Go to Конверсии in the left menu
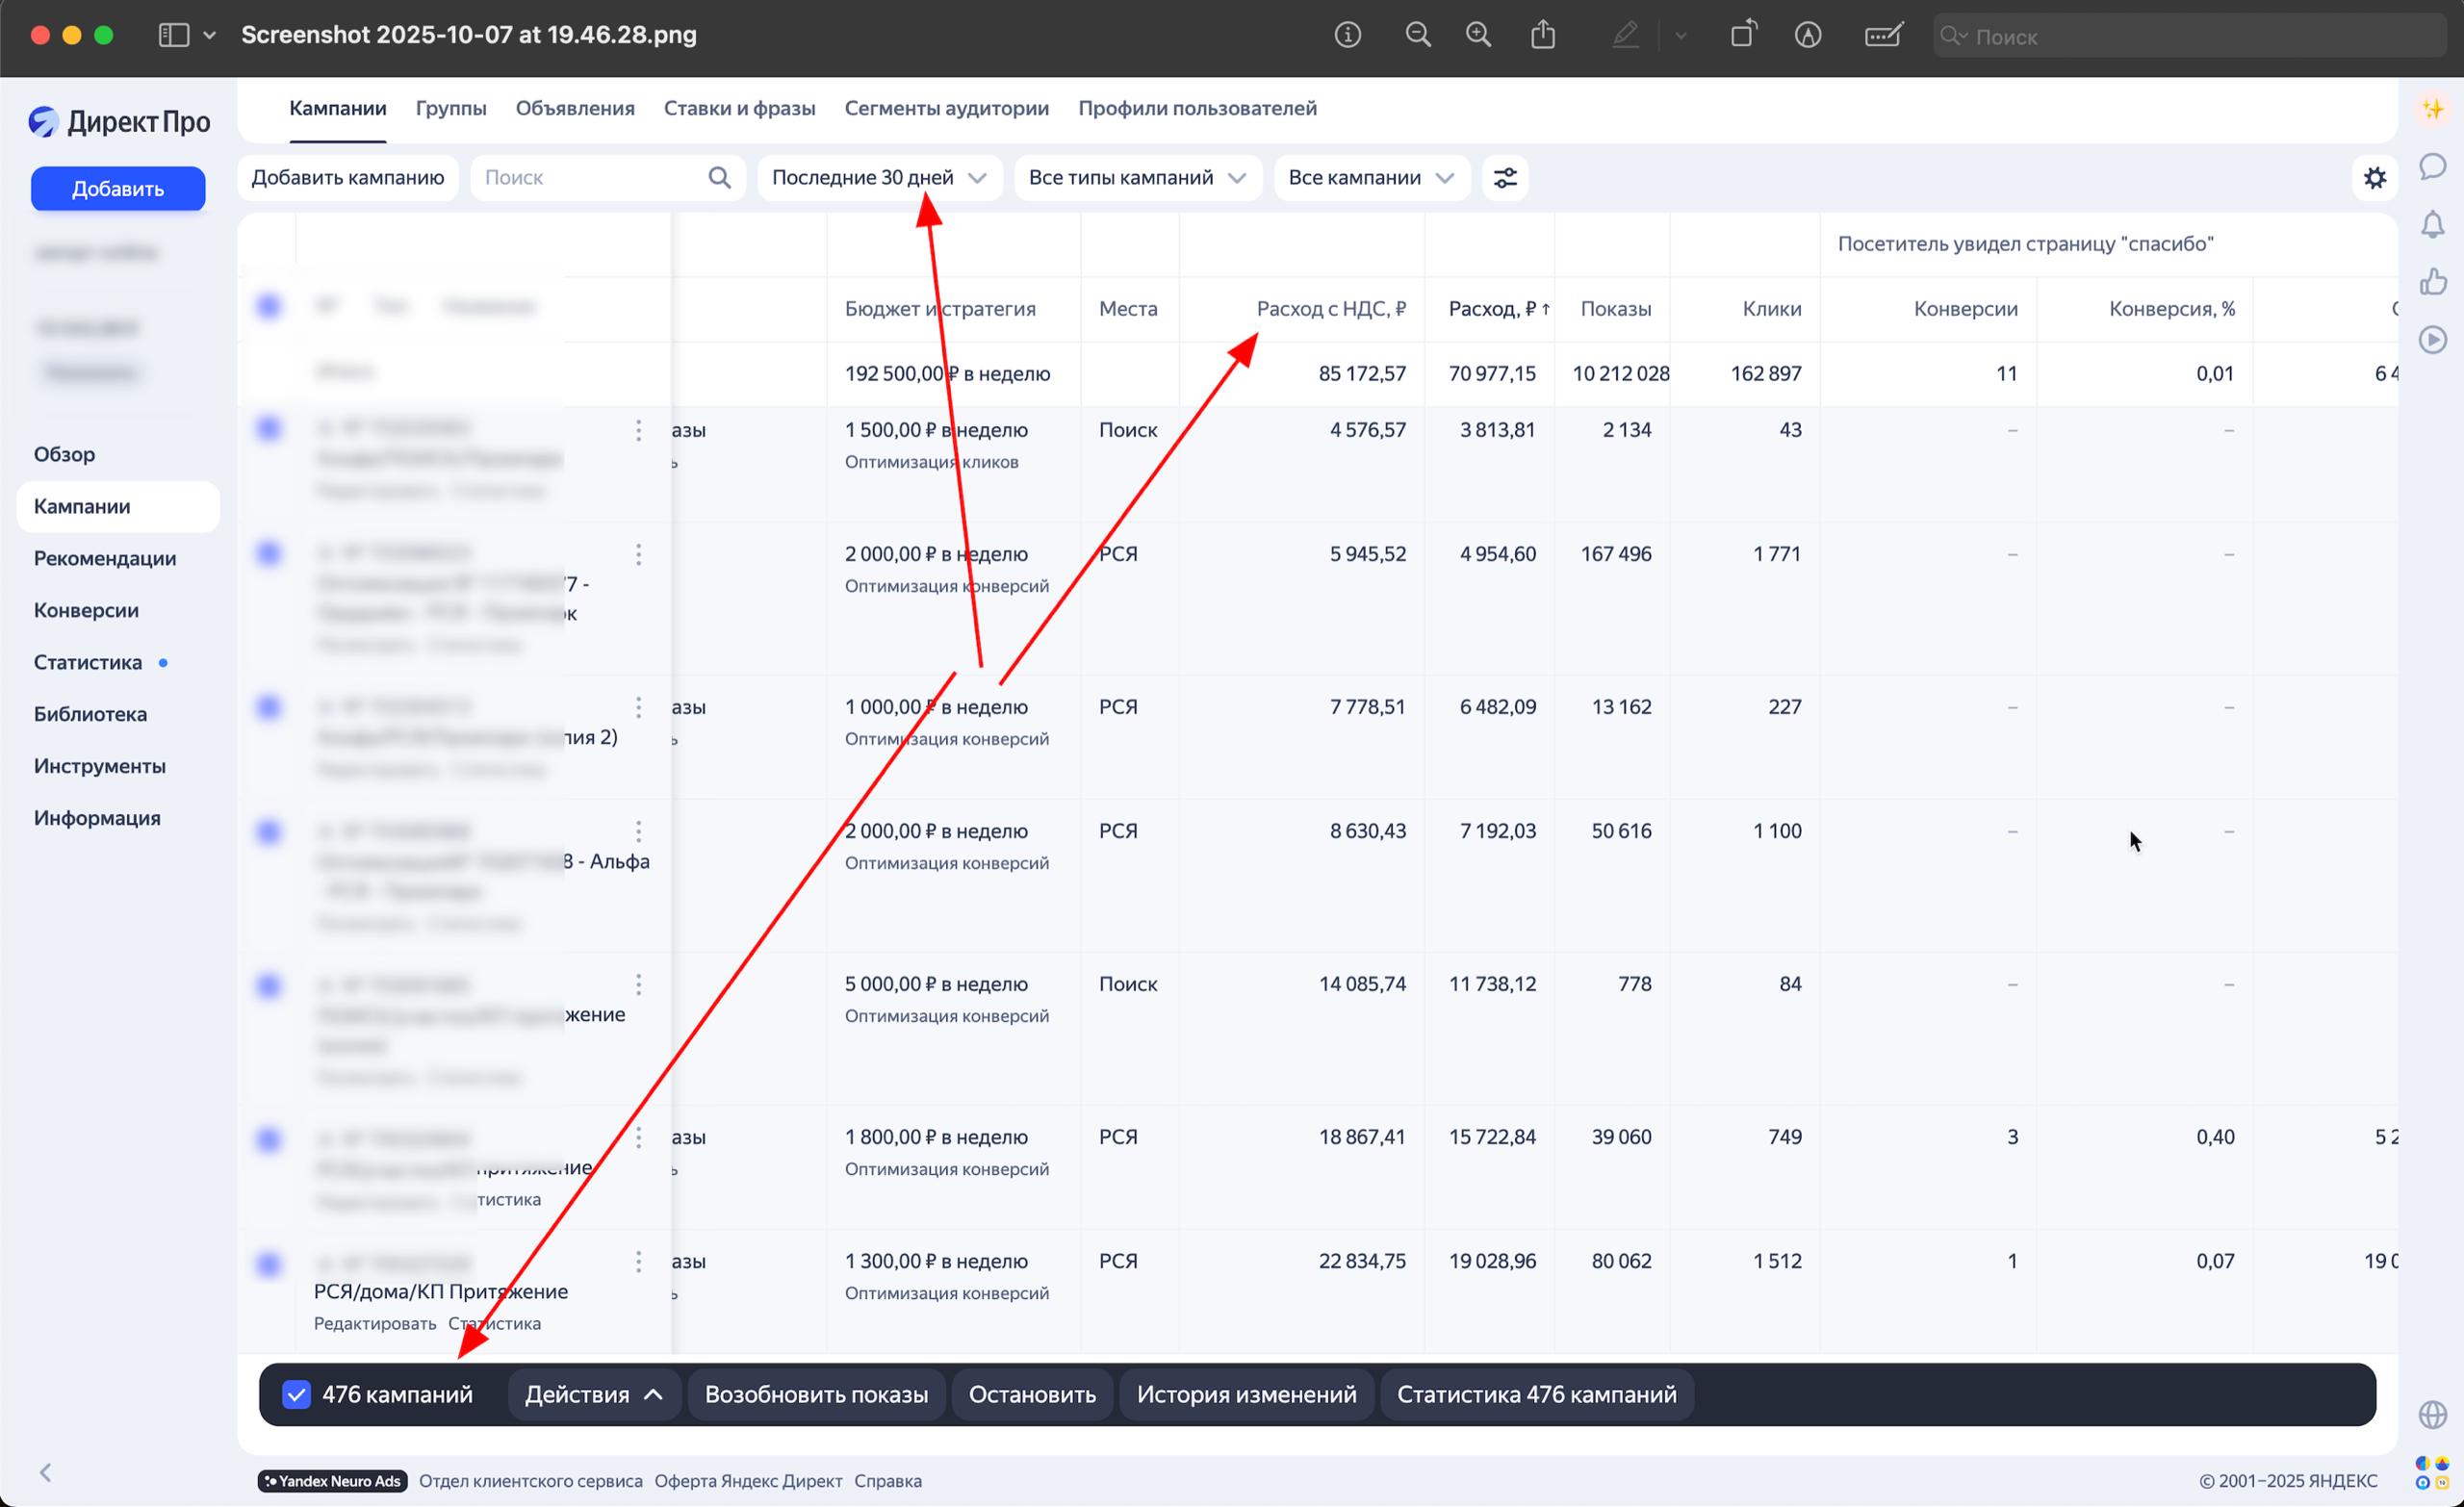 pyautogui.click(x=86, y=610)
